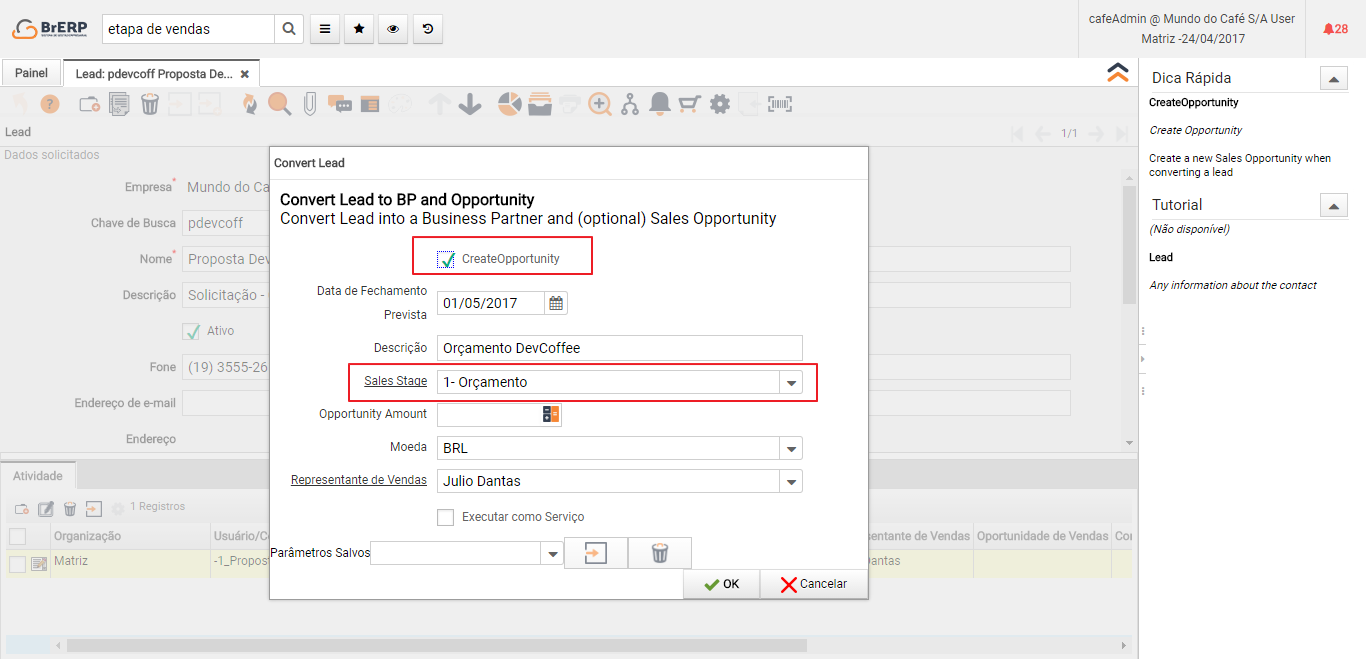1366x659 pixels.
Task: Enable Executar como Serviço checkbox
Action: (x=446, y=517)
